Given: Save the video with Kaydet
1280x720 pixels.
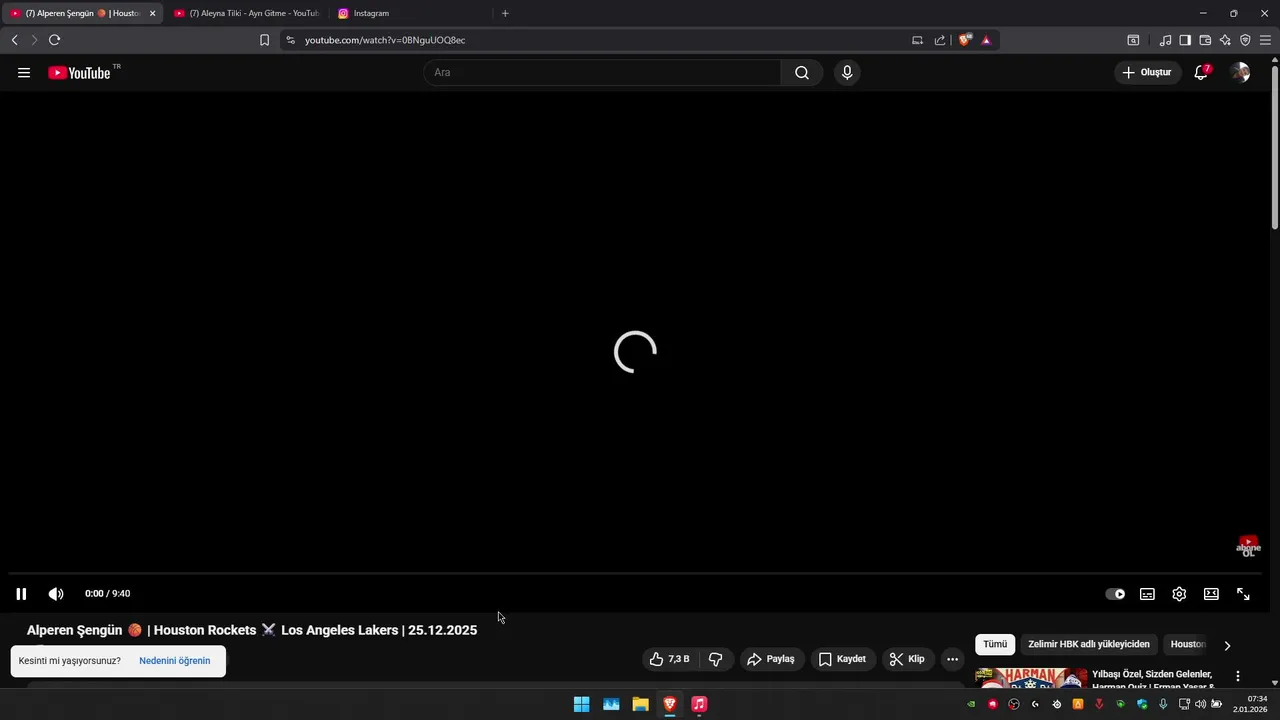Looking at the screenshot, I should (x=843, y=659).
